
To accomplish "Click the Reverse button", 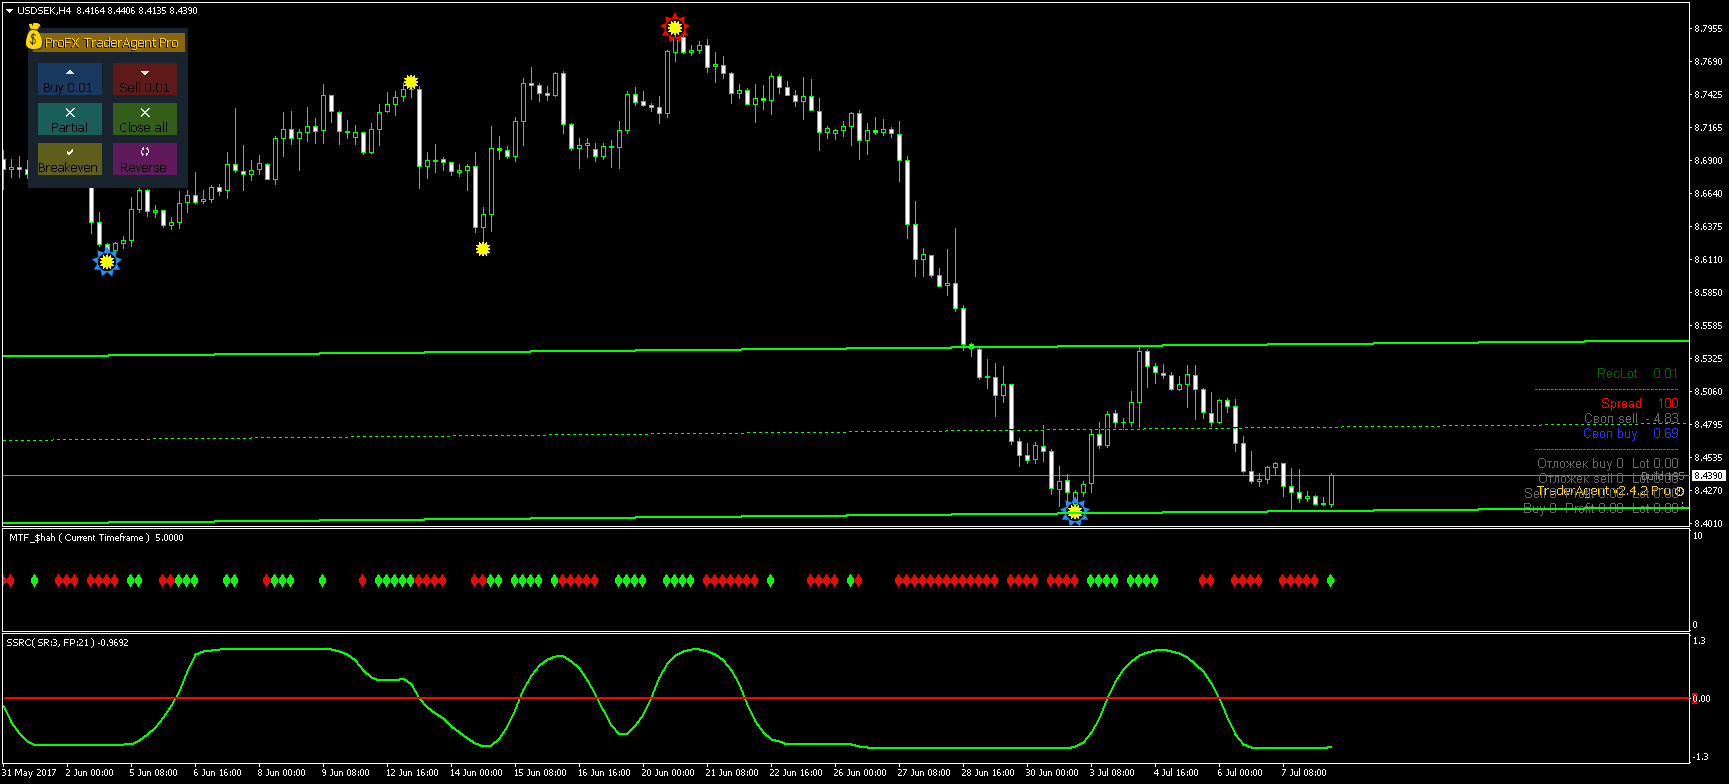I will [144, 160].
